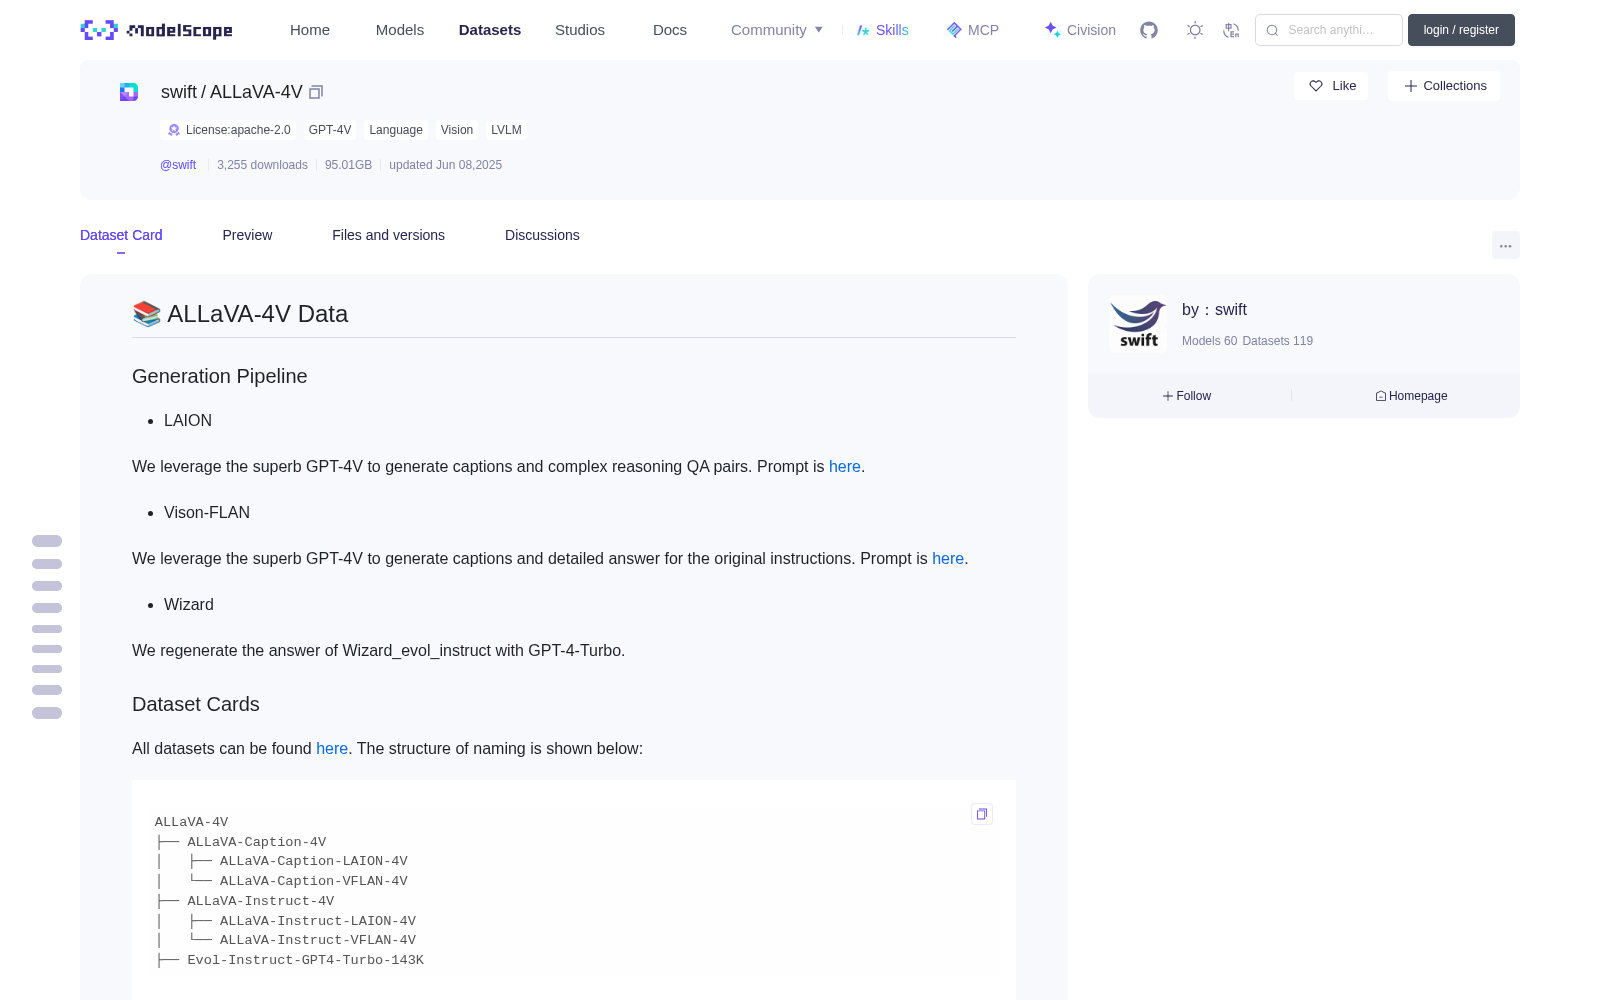The width and height of the screenshot is (1600, 1000).
Task: Click the ModelScope logo
Action: [156, 30]
